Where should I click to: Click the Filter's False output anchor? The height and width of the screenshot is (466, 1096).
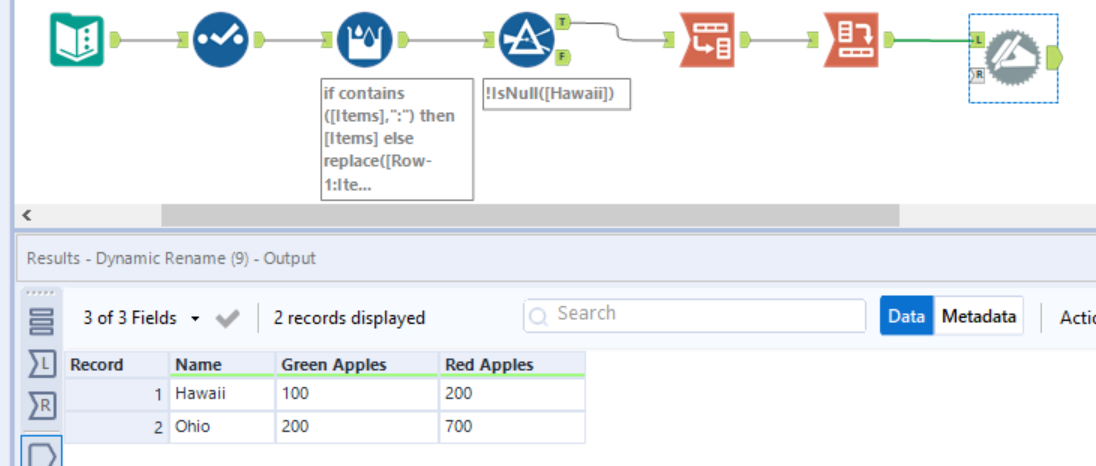coord(563,57)
